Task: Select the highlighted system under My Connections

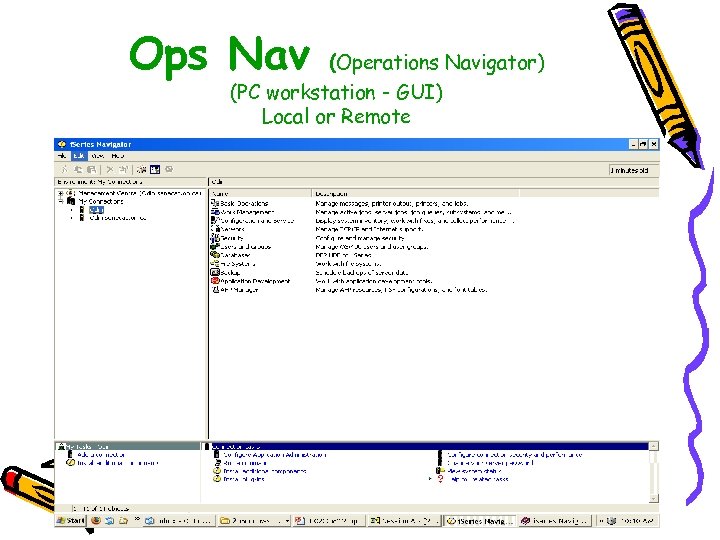Action: (x=96, y=210)
